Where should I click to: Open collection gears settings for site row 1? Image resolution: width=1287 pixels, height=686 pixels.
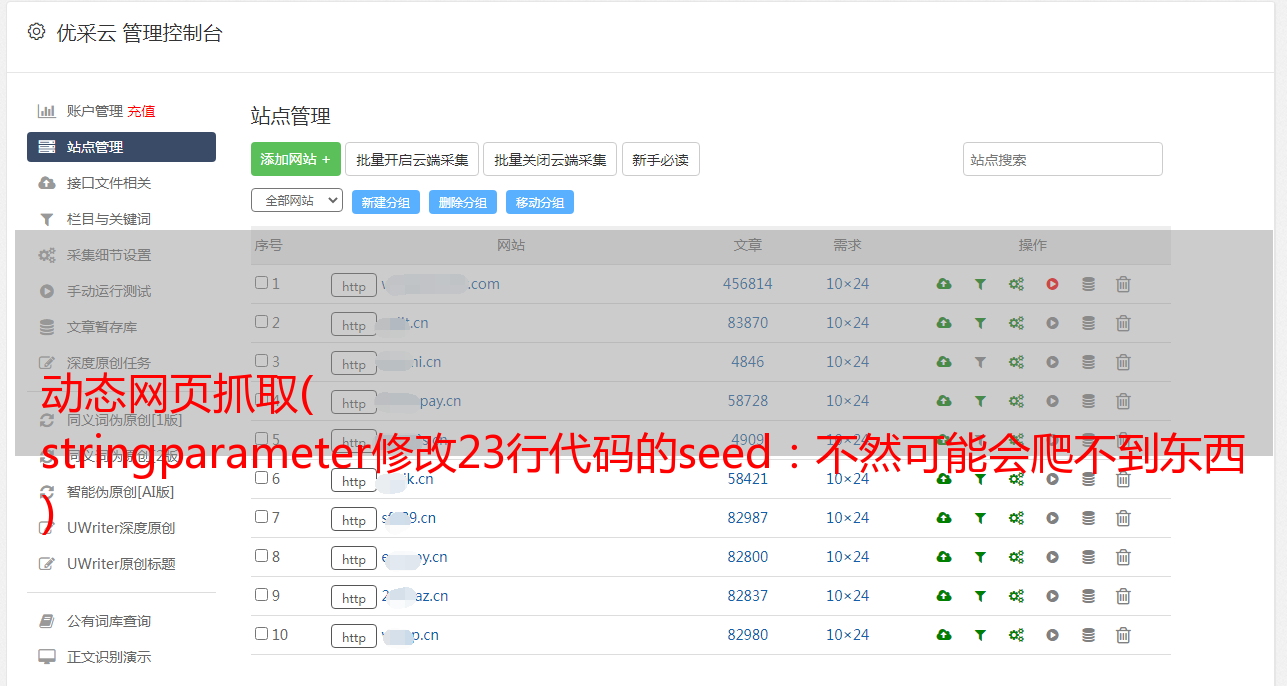point(1016,284)
